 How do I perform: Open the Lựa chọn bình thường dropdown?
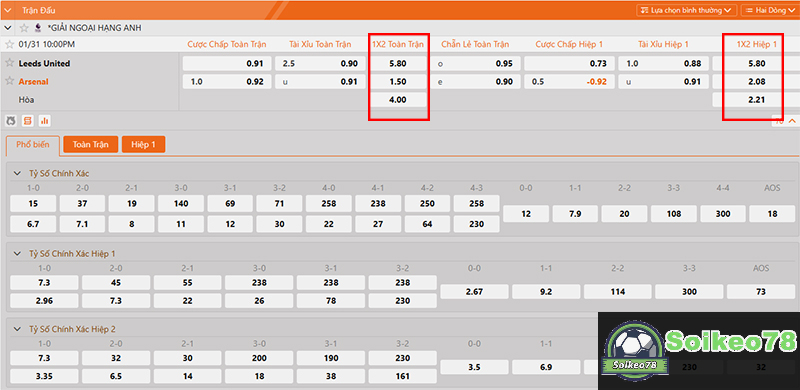686,10
